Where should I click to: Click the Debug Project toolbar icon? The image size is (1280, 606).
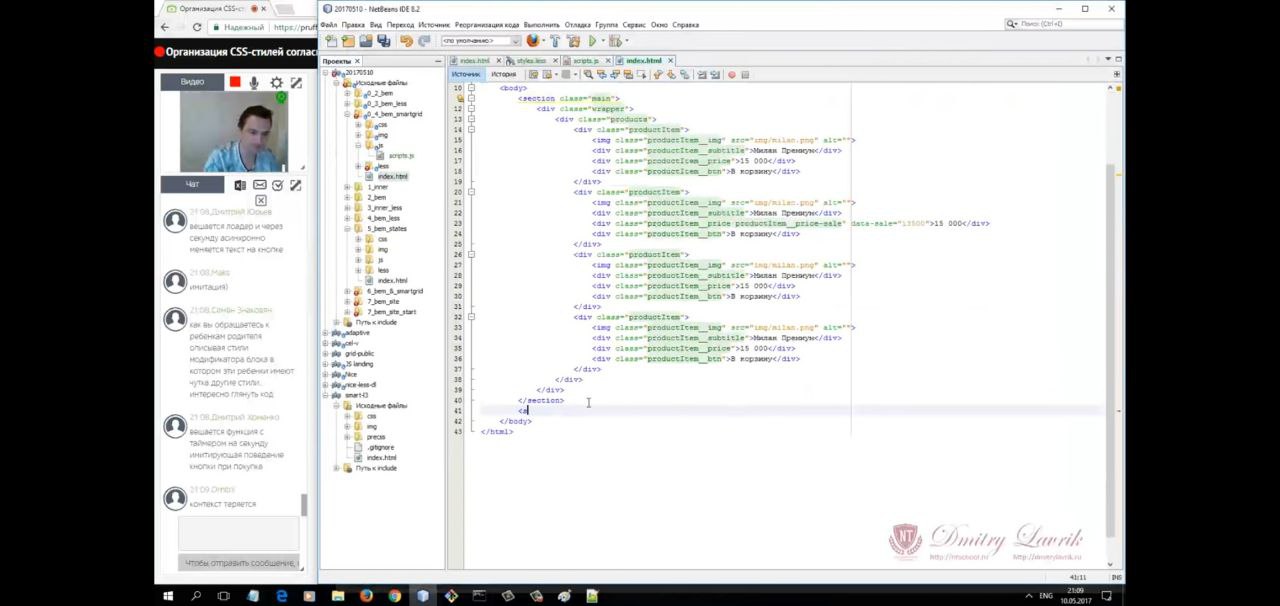click(x=615, y=41)
